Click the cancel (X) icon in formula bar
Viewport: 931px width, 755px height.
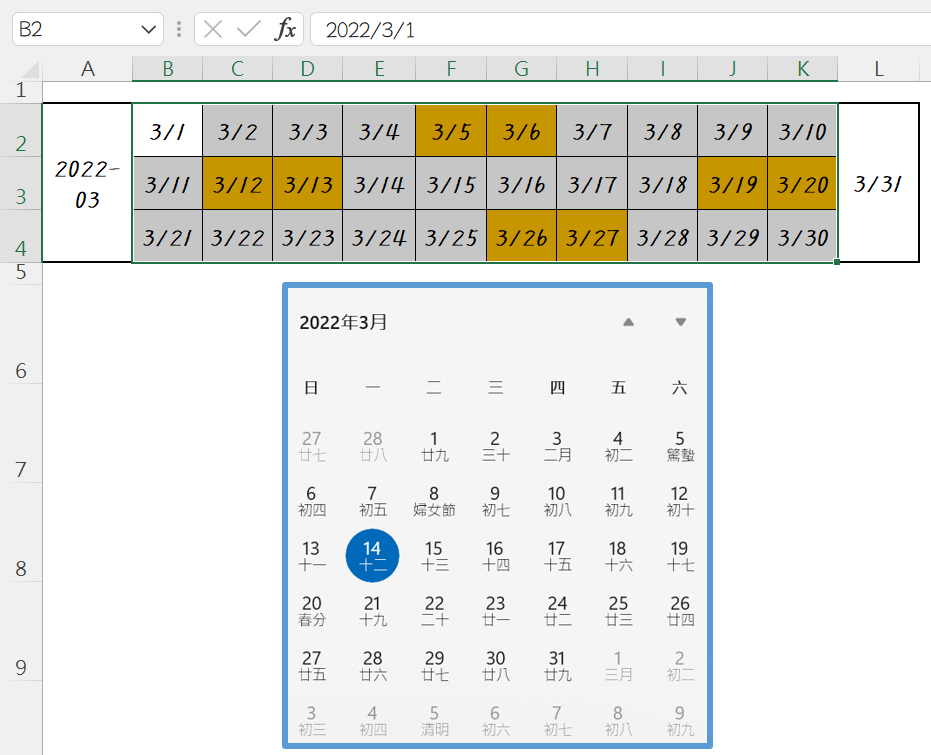point(213,28)
